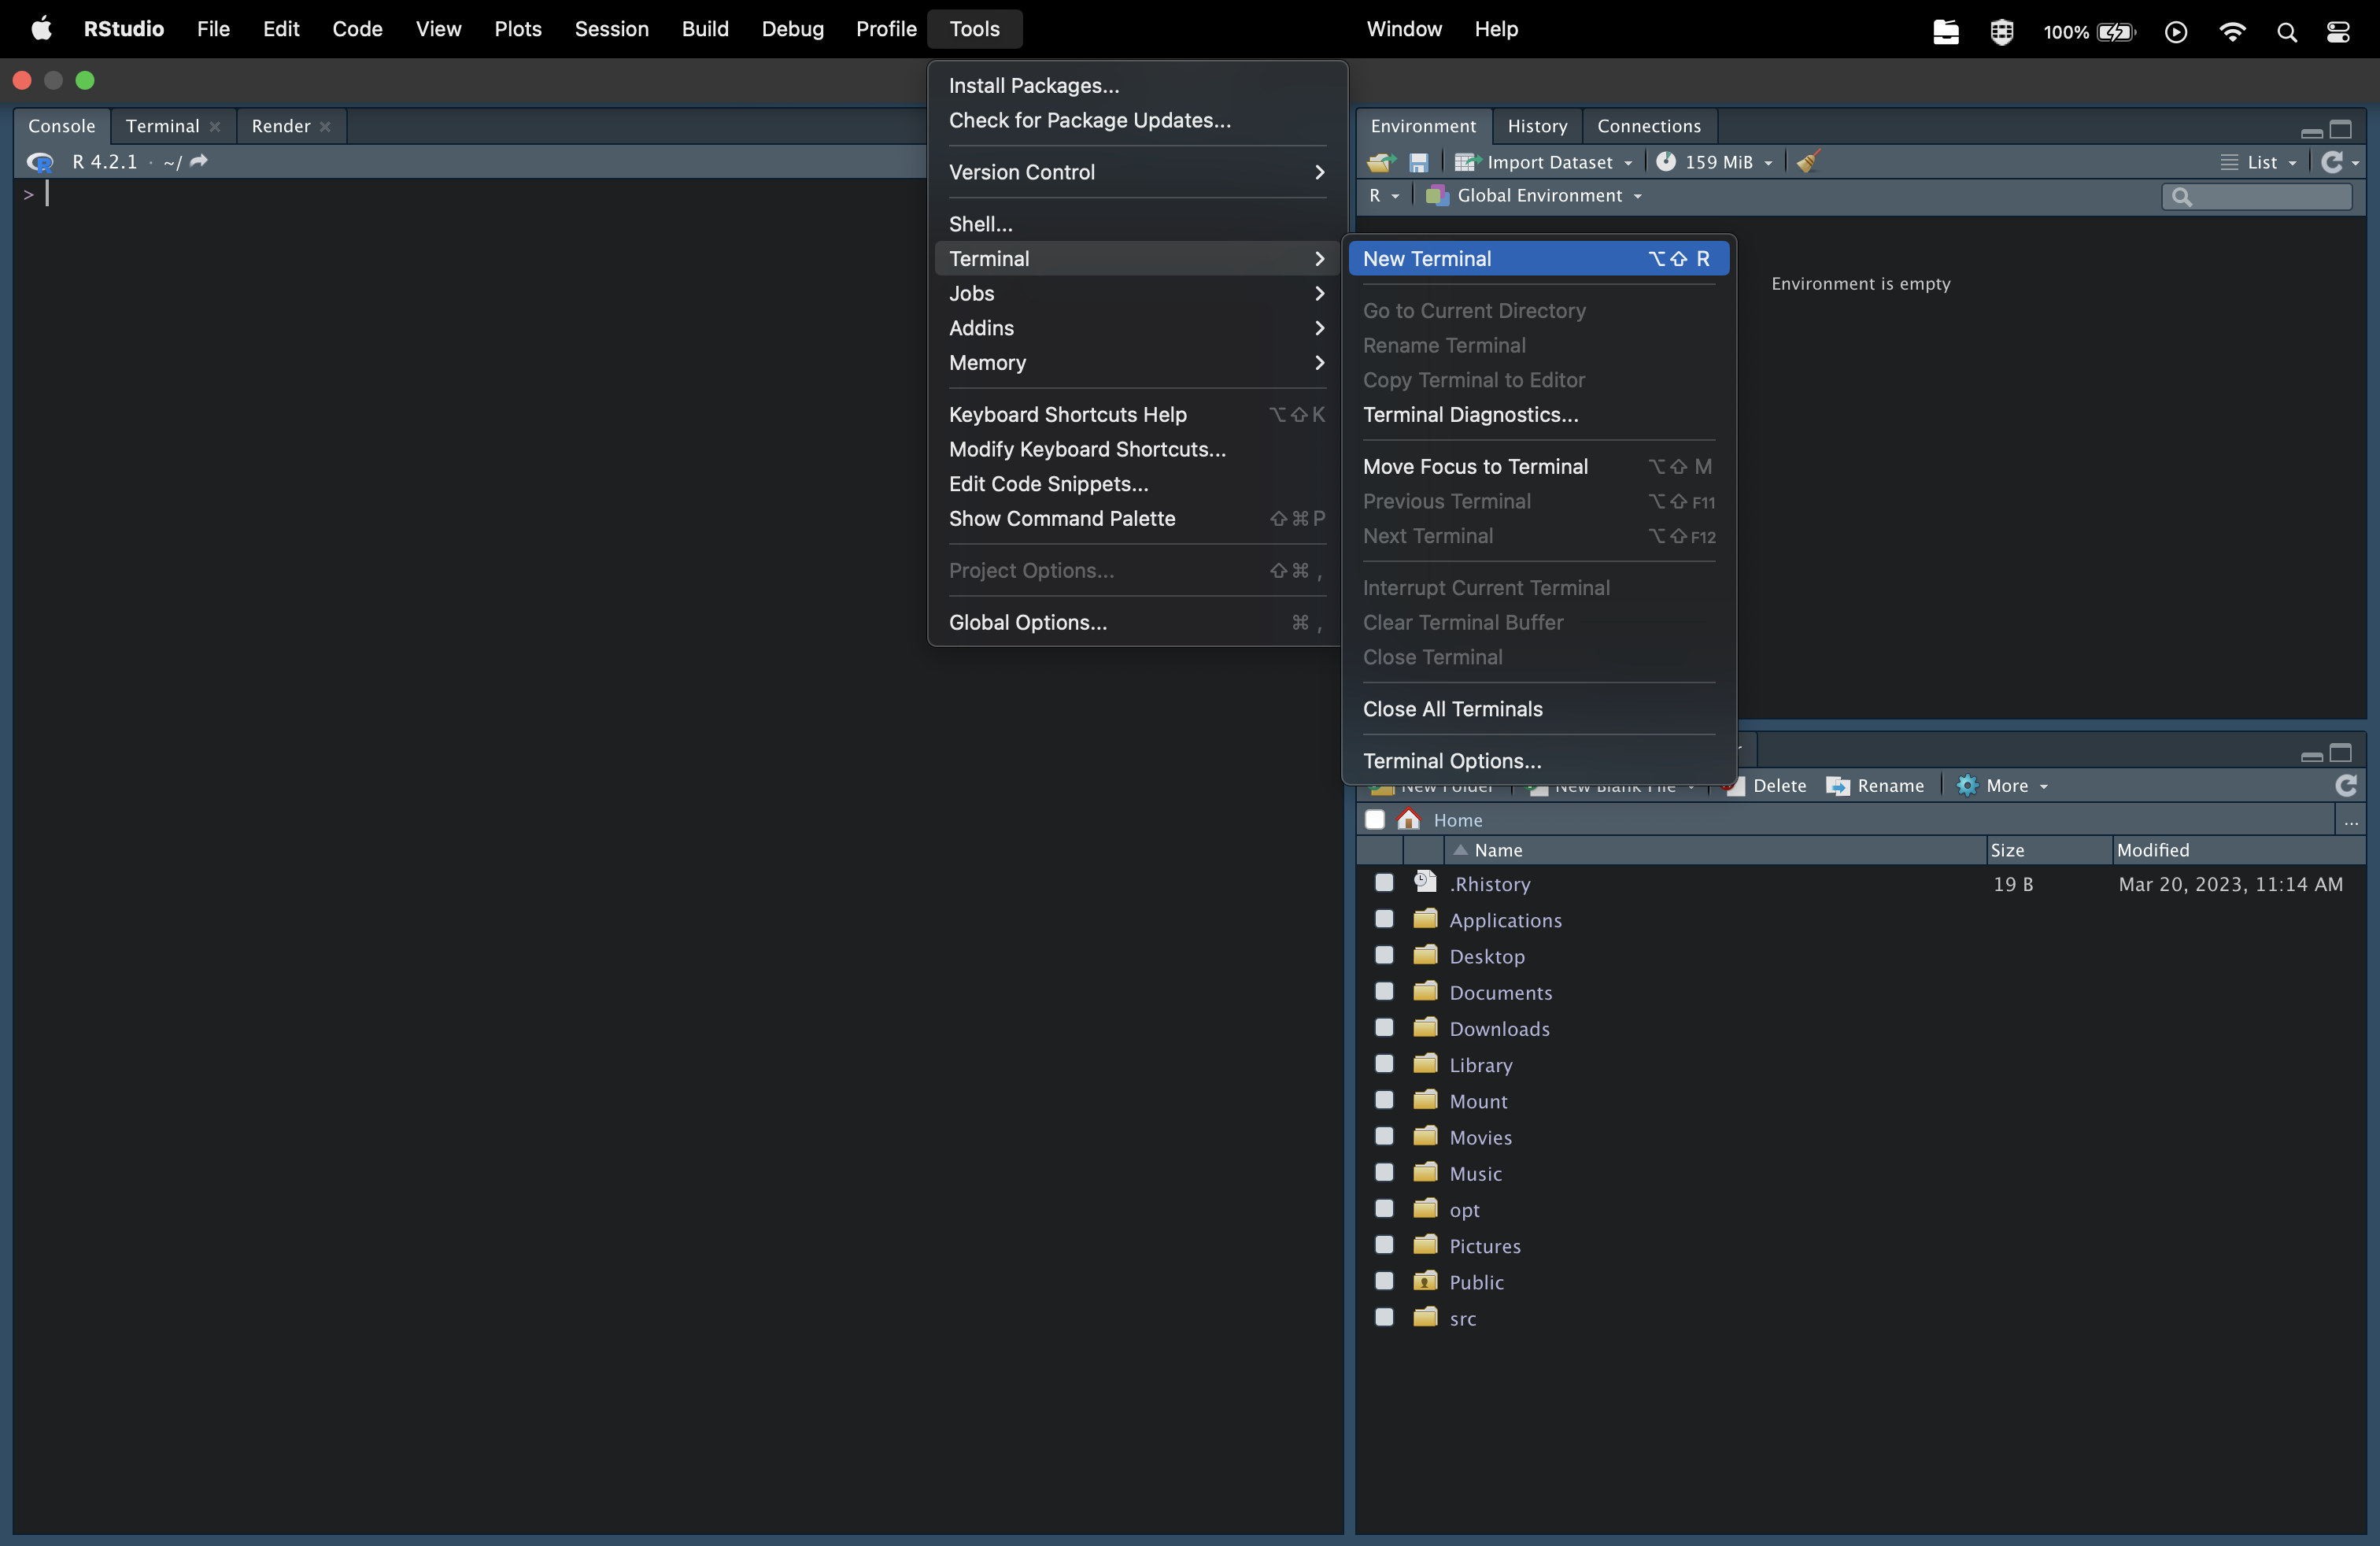Maximize the Files pane
The width and height of the screenshot is (2380, 1546).
(2340, 753)
